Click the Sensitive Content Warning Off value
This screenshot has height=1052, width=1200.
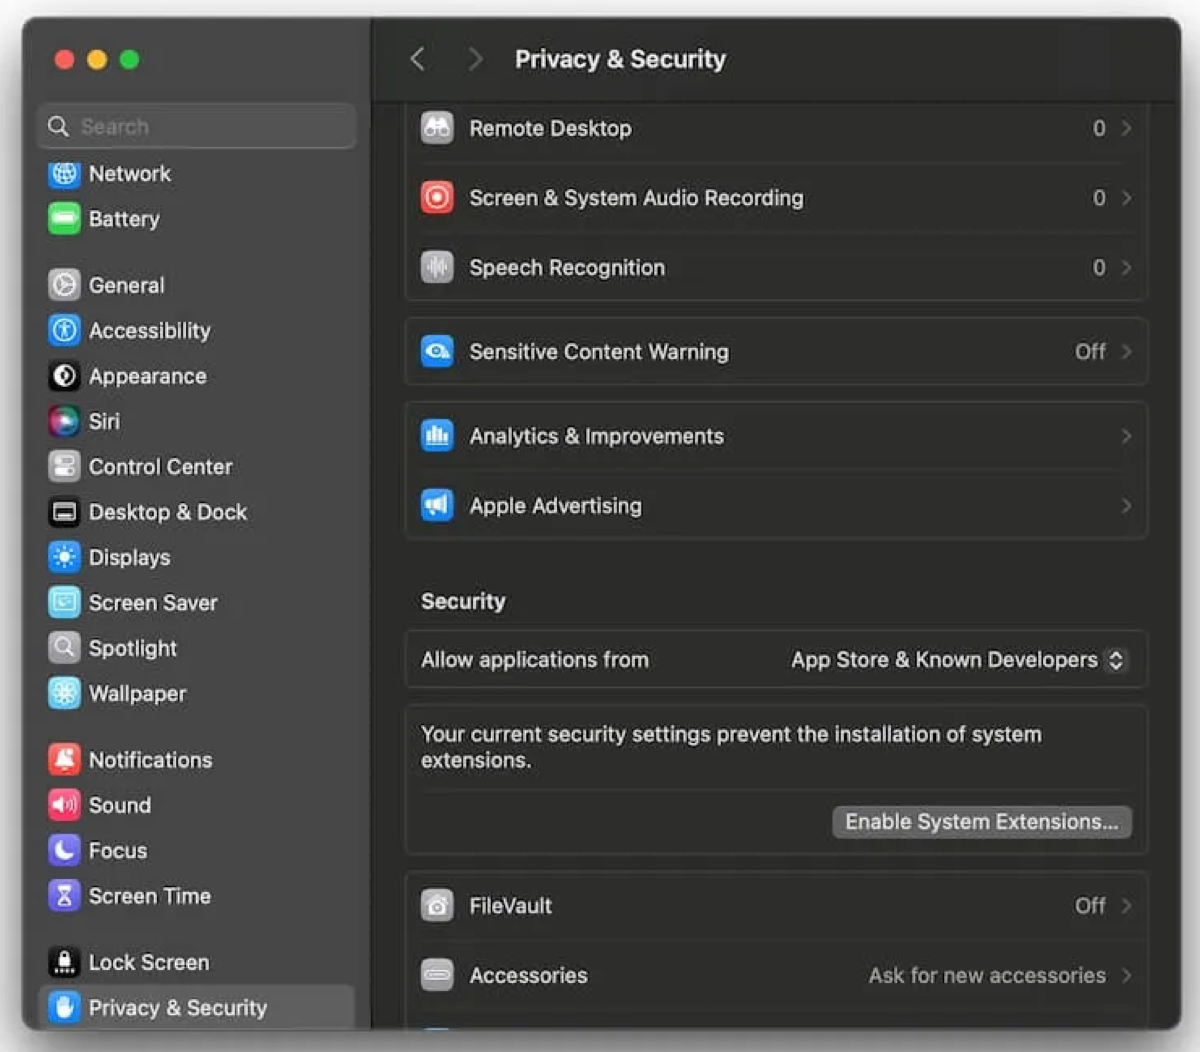[x=1090, y=352]
